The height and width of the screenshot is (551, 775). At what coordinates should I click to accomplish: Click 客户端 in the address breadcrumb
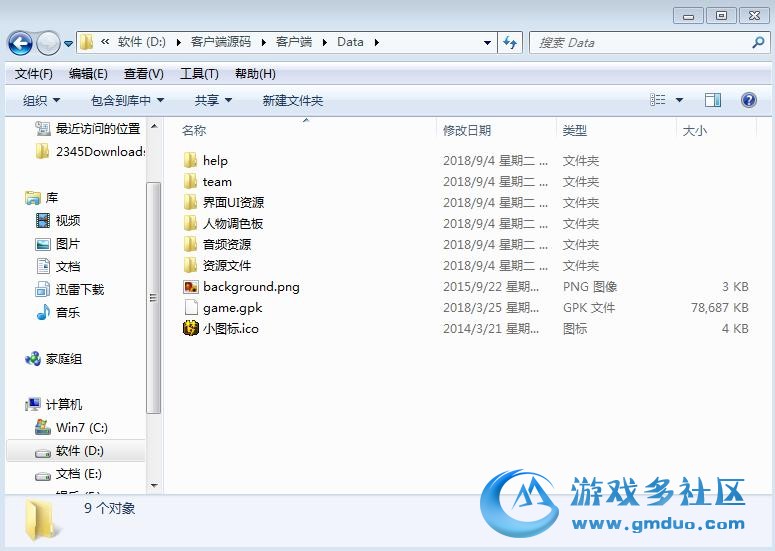[x=294, y=42]
